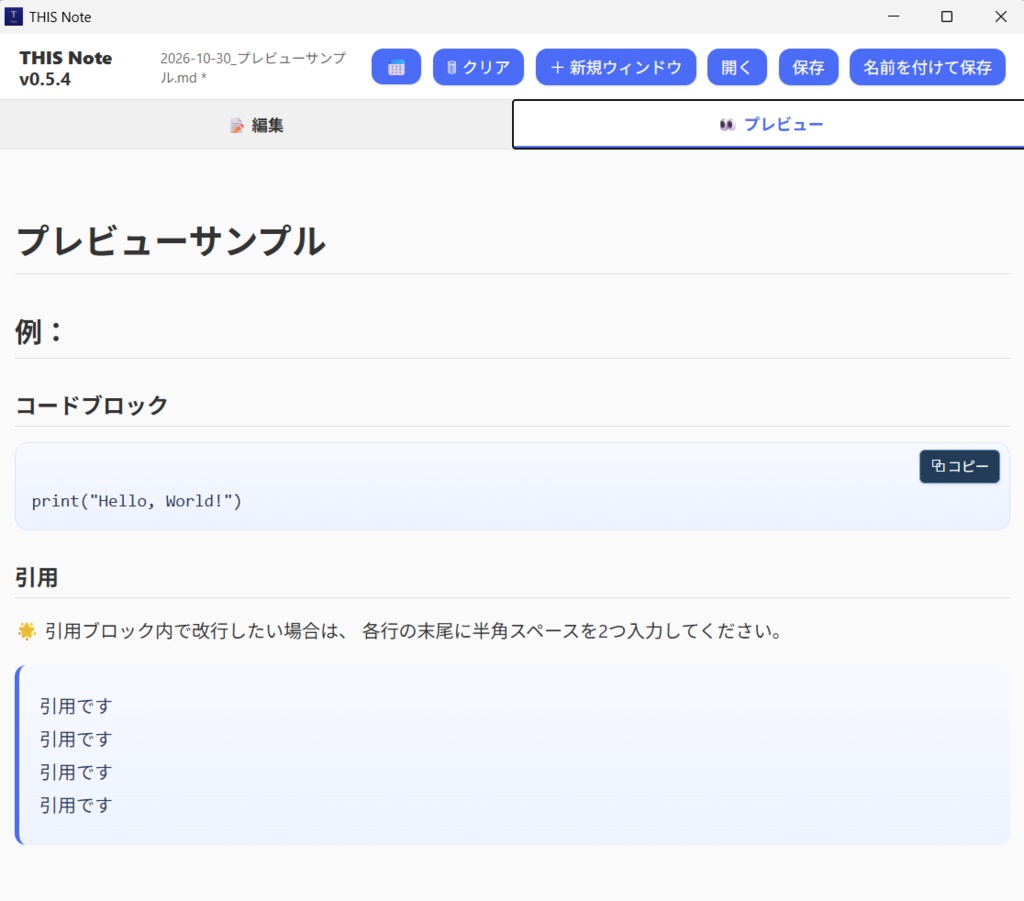This screenshot has width=1024, height=901.
Task: Copy code block with コピー button
Action: [959, 466]
